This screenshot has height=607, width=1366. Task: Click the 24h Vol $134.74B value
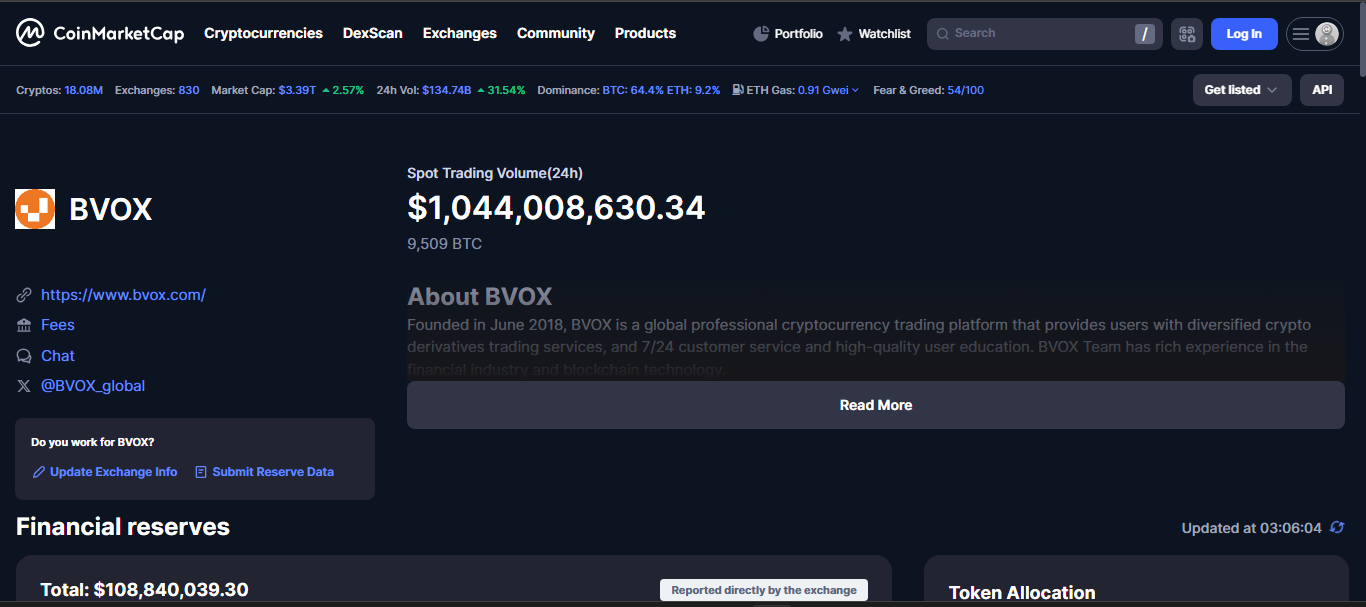pyautogui.click(x=447, y=90)
